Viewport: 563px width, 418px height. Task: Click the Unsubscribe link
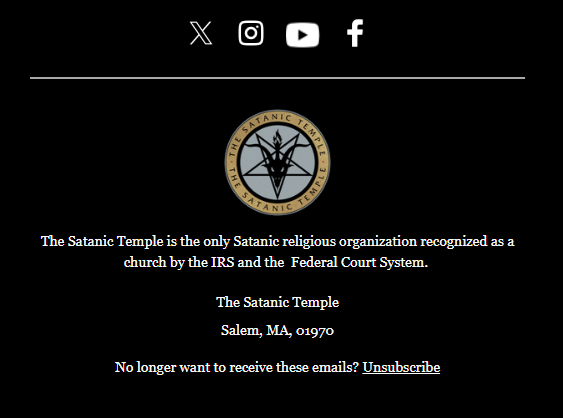(401, 367)
